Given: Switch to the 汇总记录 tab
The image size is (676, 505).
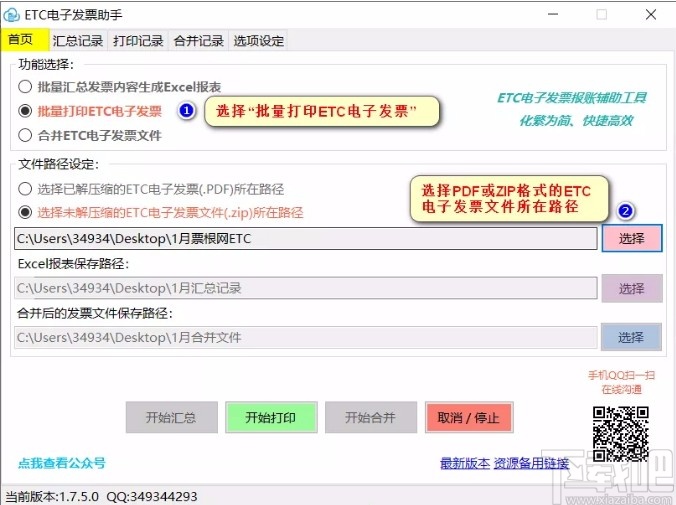Looking at the screenshot, I should pos(78,41).
